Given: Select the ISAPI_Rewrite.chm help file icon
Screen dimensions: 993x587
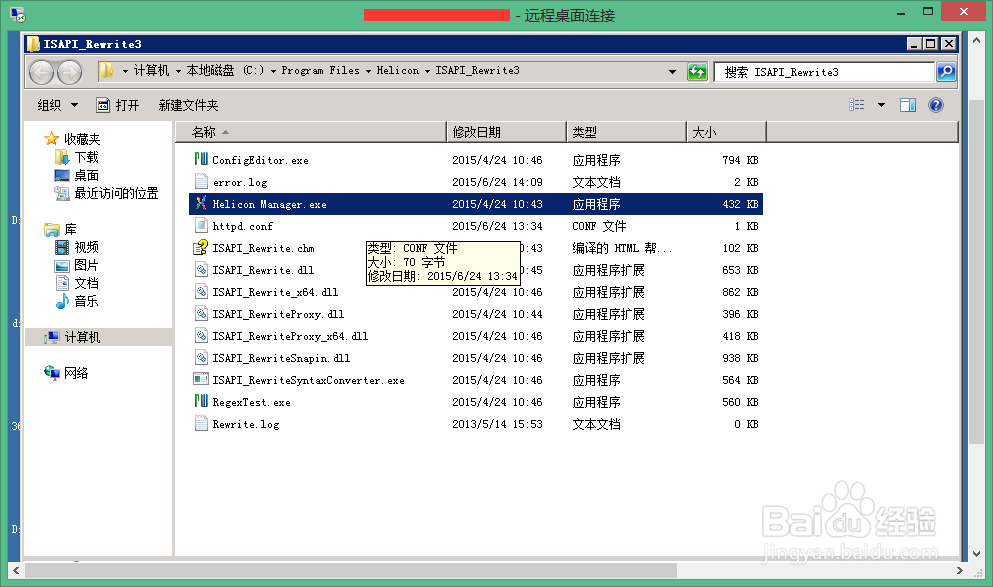Looking at the screenshot, I should pyautogui.click(x=201, y=248).
